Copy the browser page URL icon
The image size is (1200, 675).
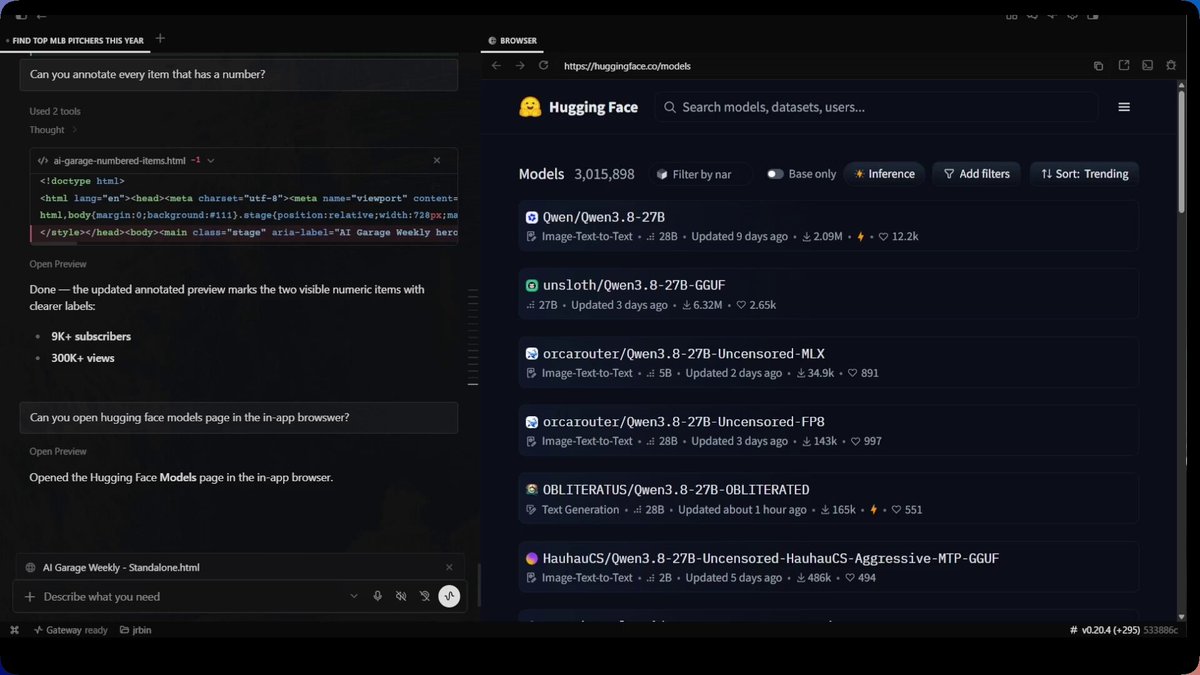1098,66
